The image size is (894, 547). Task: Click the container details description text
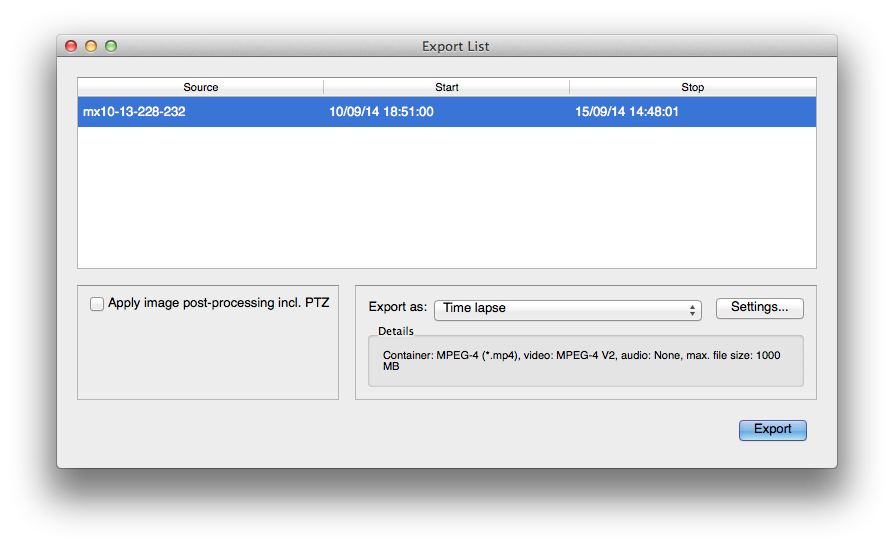580,361
